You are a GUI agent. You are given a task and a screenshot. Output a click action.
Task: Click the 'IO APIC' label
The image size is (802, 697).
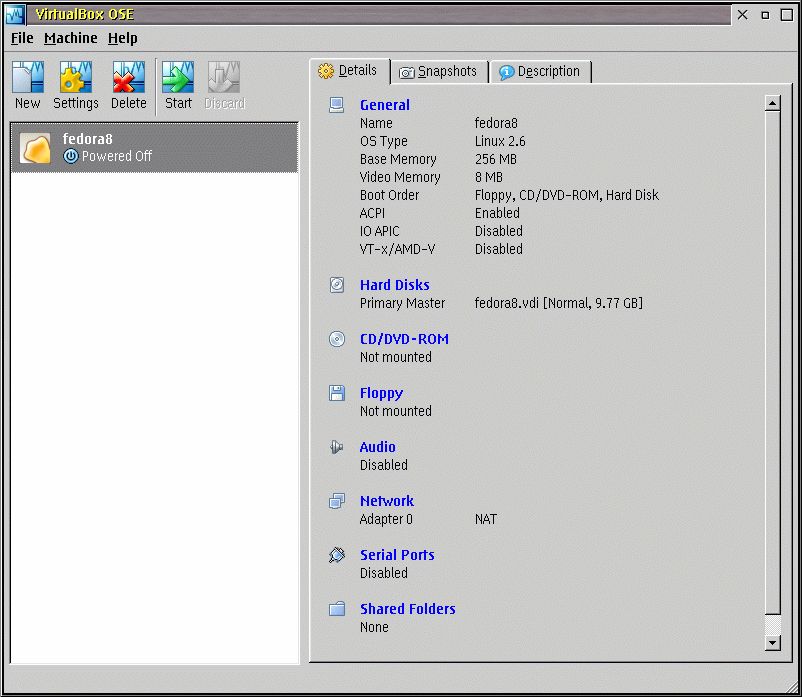click(x=380, y=231)
